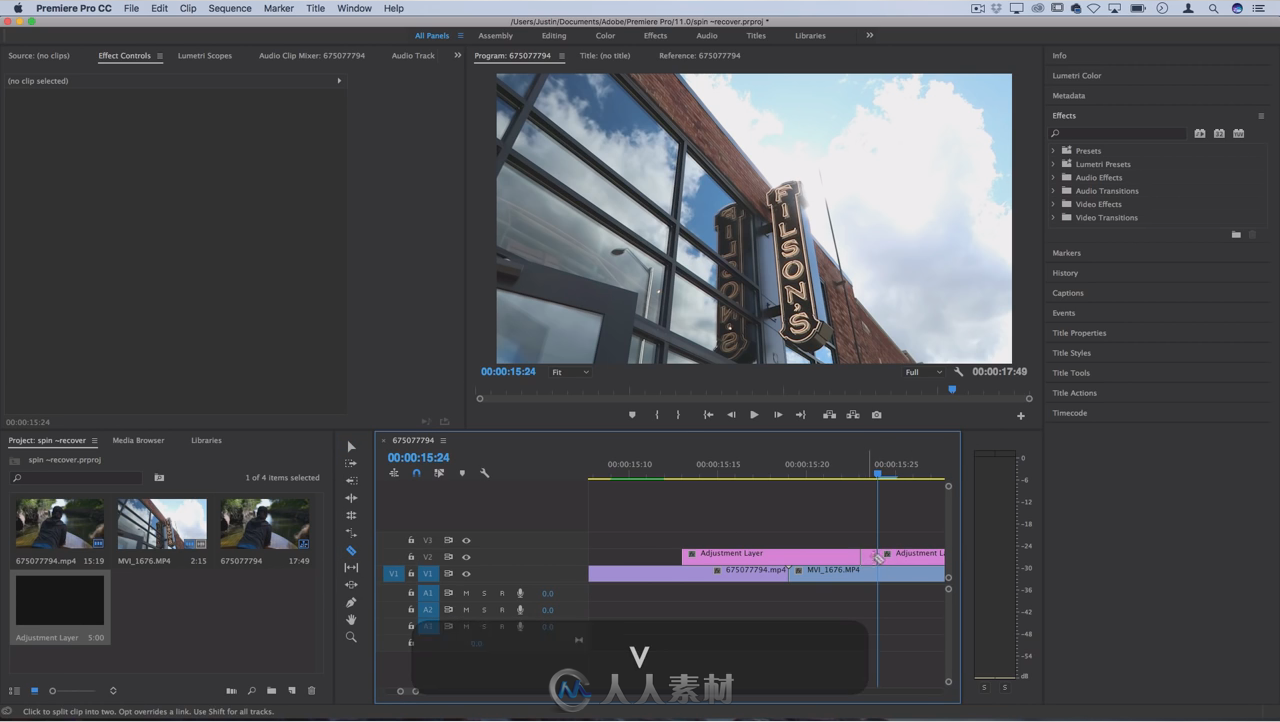The image size is (1280, 722).
Task: Open the Captions panel
Action: coord(1068,293)
